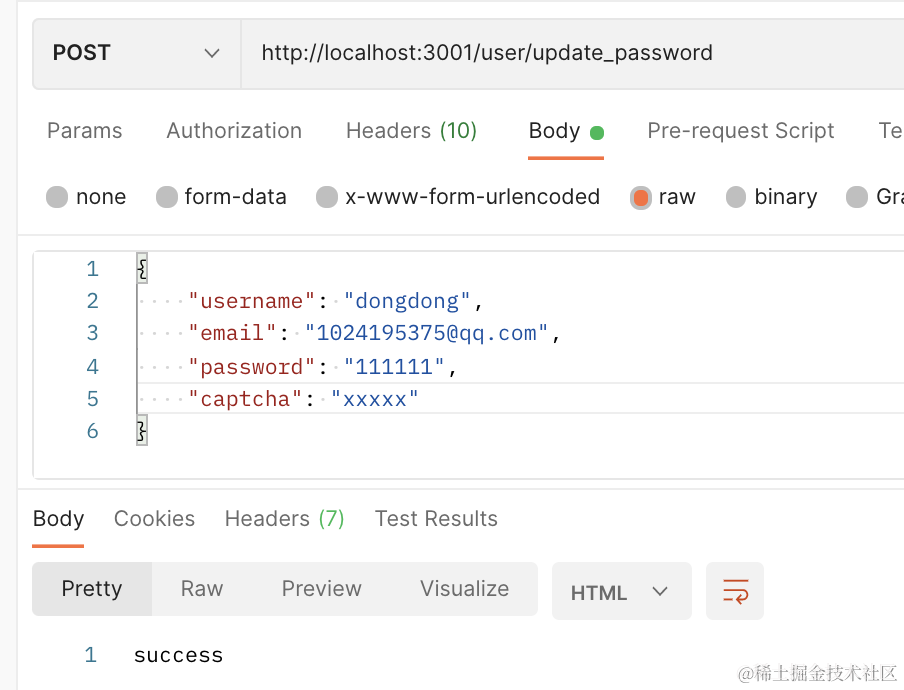Select the raw body type
The image size is (904, 690).
pos(641,197)
